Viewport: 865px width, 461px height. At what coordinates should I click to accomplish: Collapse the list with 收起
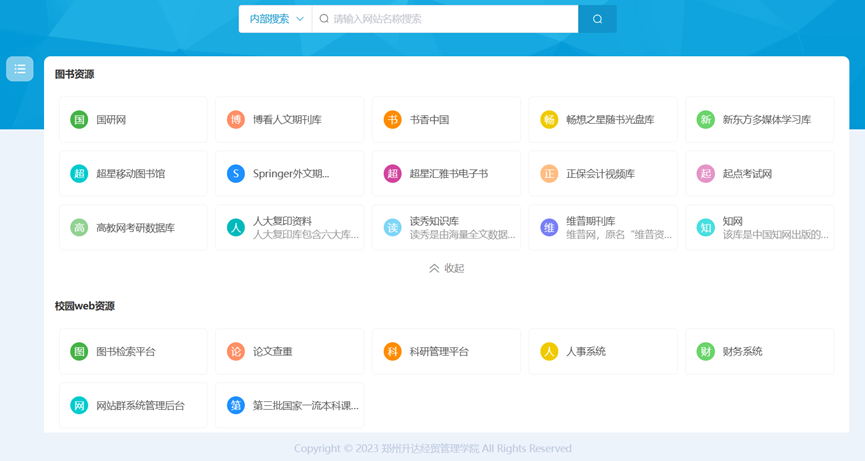tap(446, 268)
